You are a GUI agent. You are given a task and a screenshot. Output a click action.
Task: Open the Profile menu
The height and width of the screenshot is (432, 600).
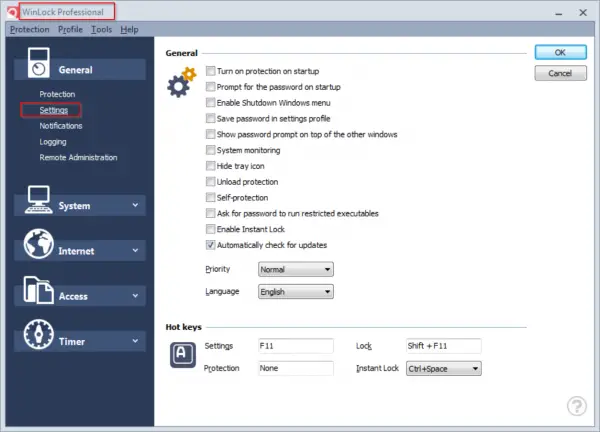[x=70, y=29]
